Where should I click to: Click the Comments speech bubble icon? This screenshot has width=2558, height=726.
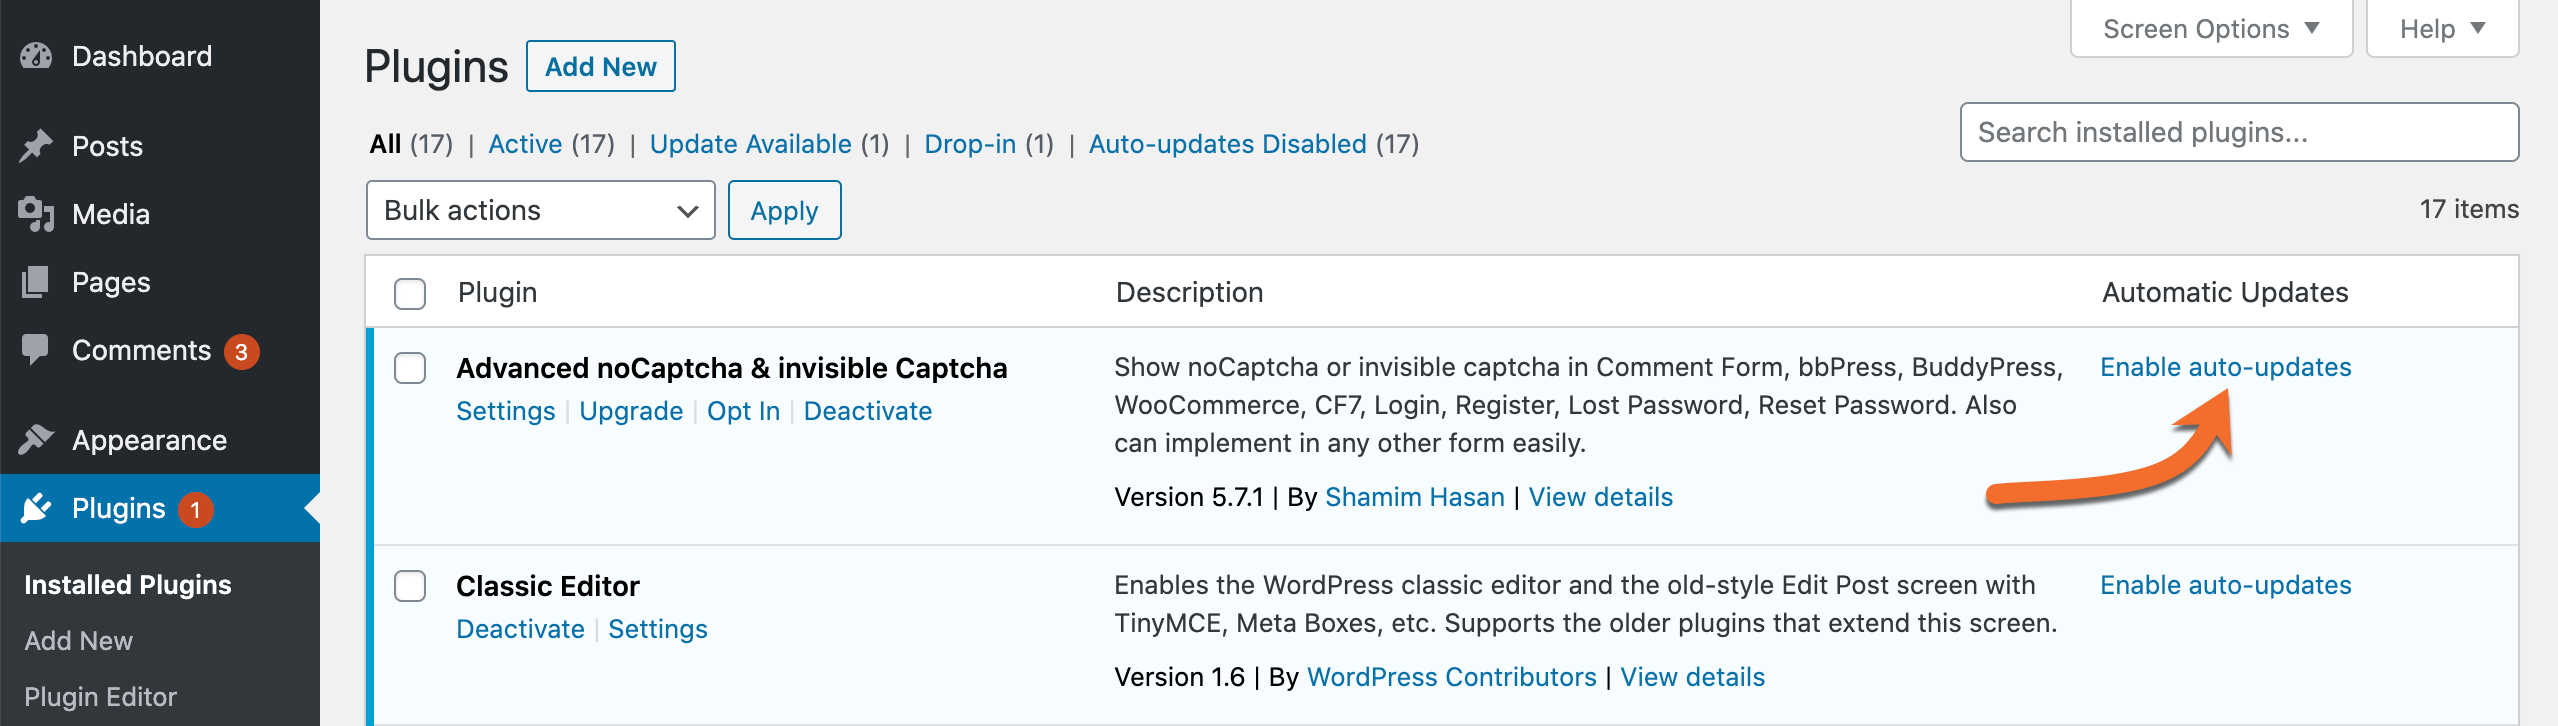[x=36, y=349]
